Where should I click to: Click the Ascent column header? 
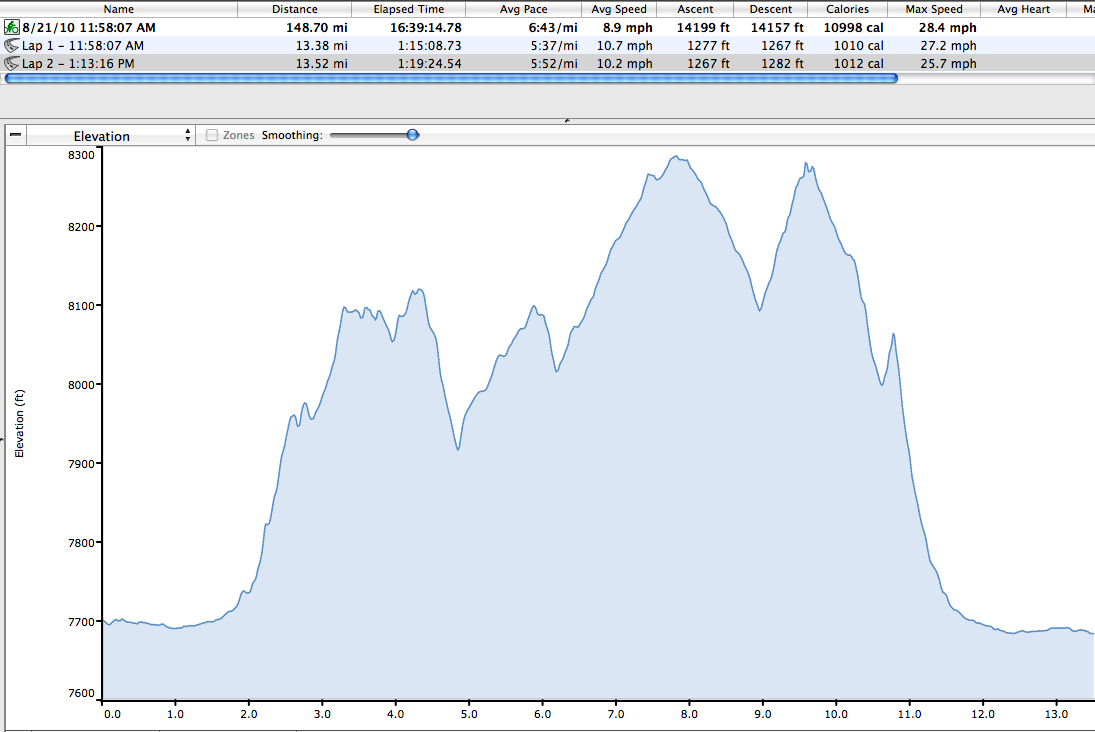[695, 9]
